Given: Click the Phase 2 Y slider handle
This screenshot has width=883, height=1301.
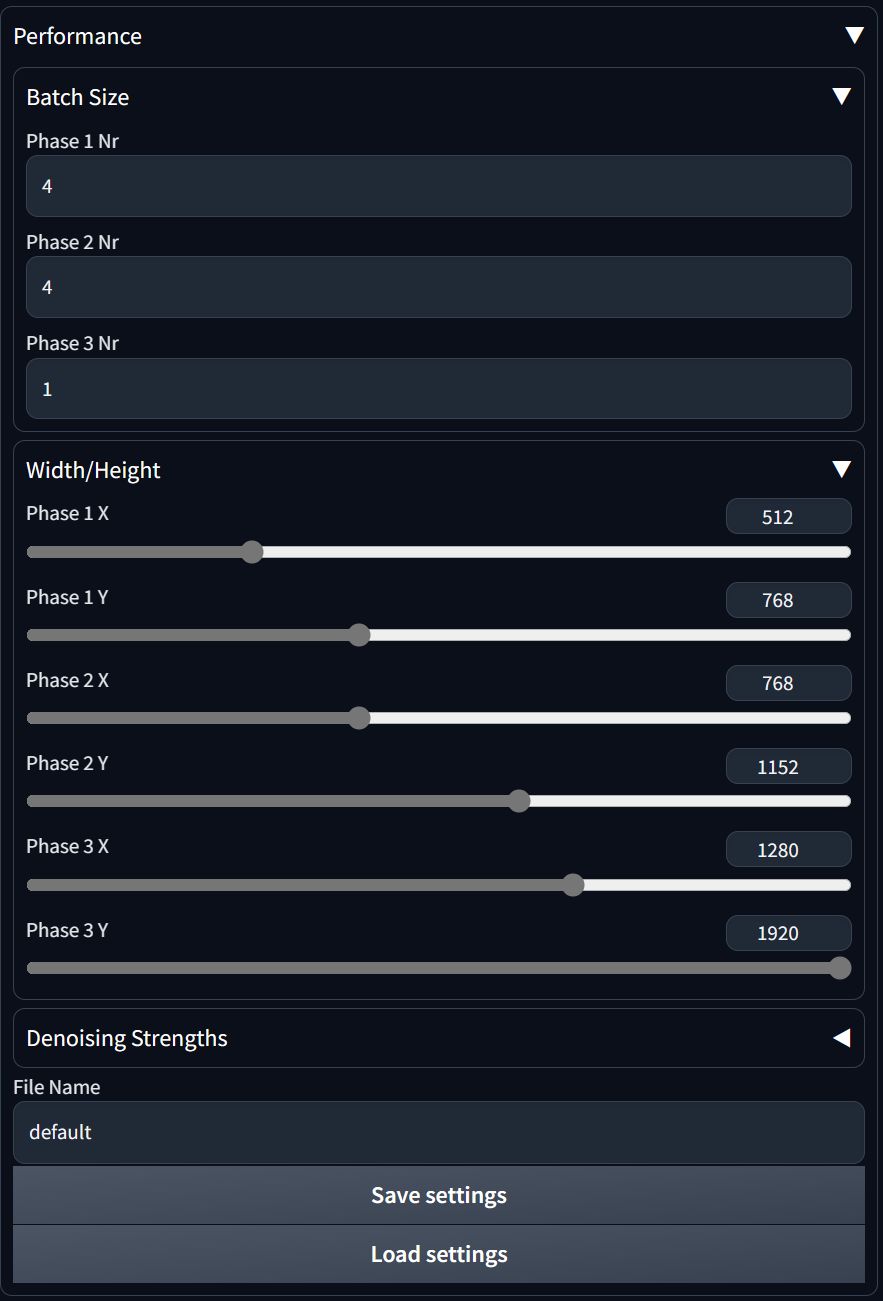Looking at the screenshot, I should pyautogui.click(x=519, y=801).
